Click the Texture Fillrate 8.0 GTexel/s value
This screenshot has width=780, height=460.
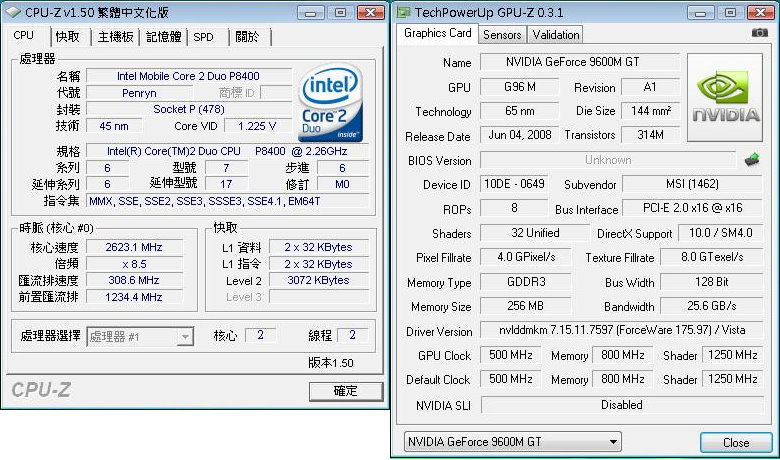[712, 257]
